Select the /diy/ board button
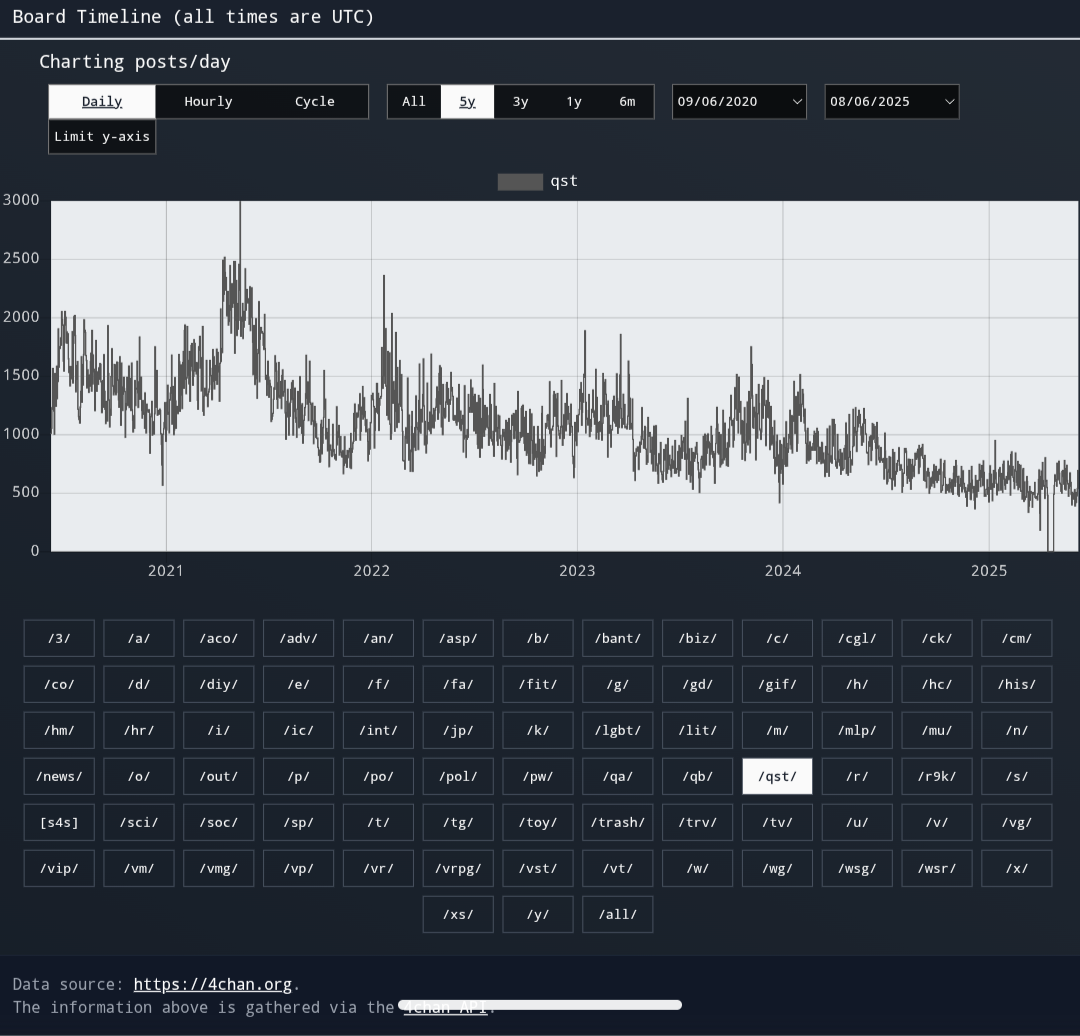 pos(219,685)
